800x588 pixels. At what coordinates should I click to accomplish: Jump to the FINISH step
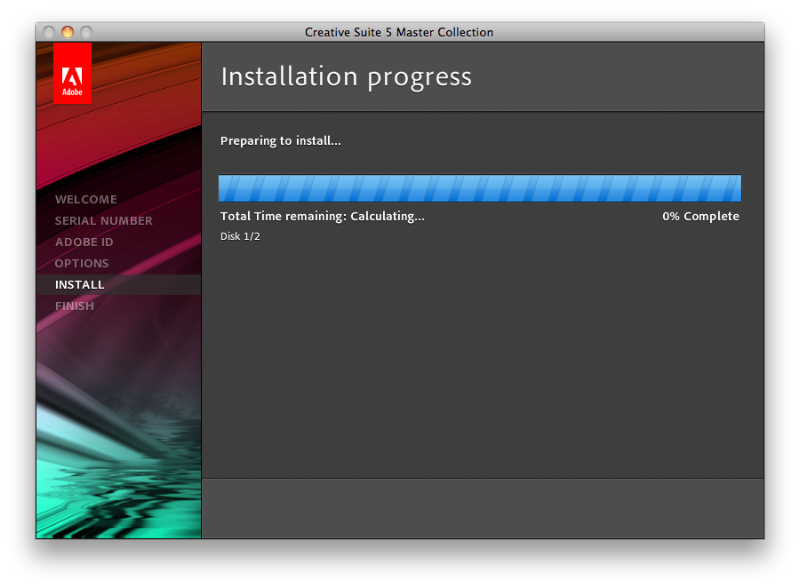tap(74, 306)
